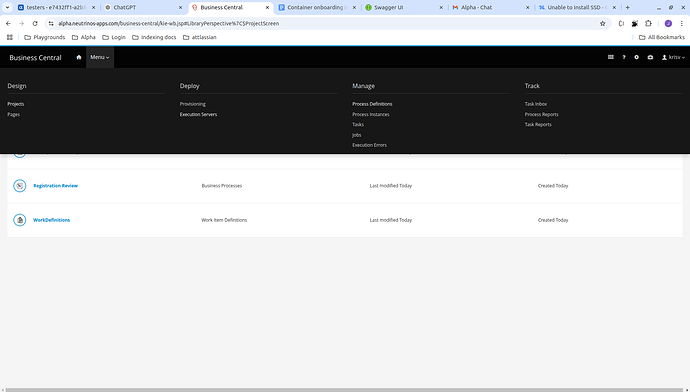
Task: Click the Registration Review process icon
Action: pos(19,186)
